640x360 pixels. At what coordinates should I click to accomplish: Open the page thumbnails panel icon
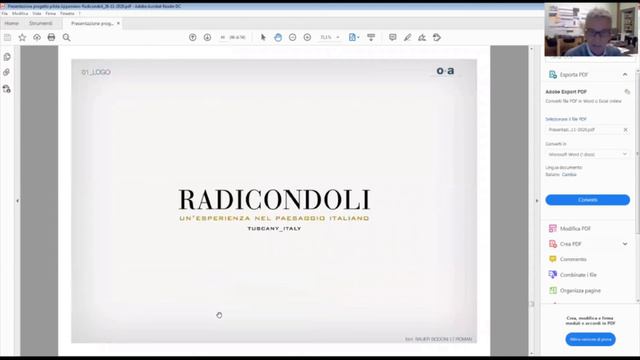(7, 57)
